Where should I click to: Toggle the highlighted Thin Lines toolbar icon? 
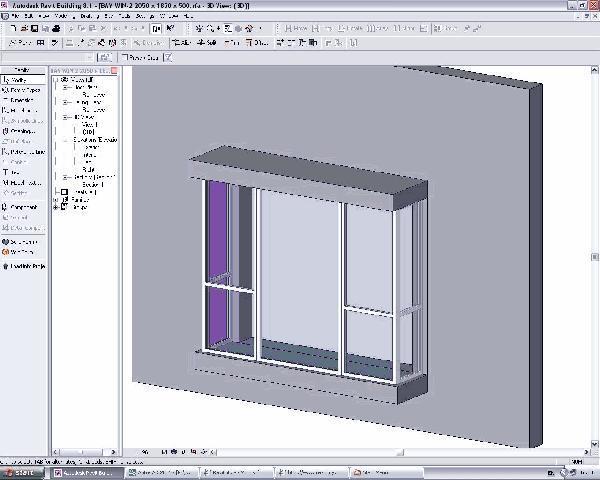pyautogui.click(x=157, y=29)
